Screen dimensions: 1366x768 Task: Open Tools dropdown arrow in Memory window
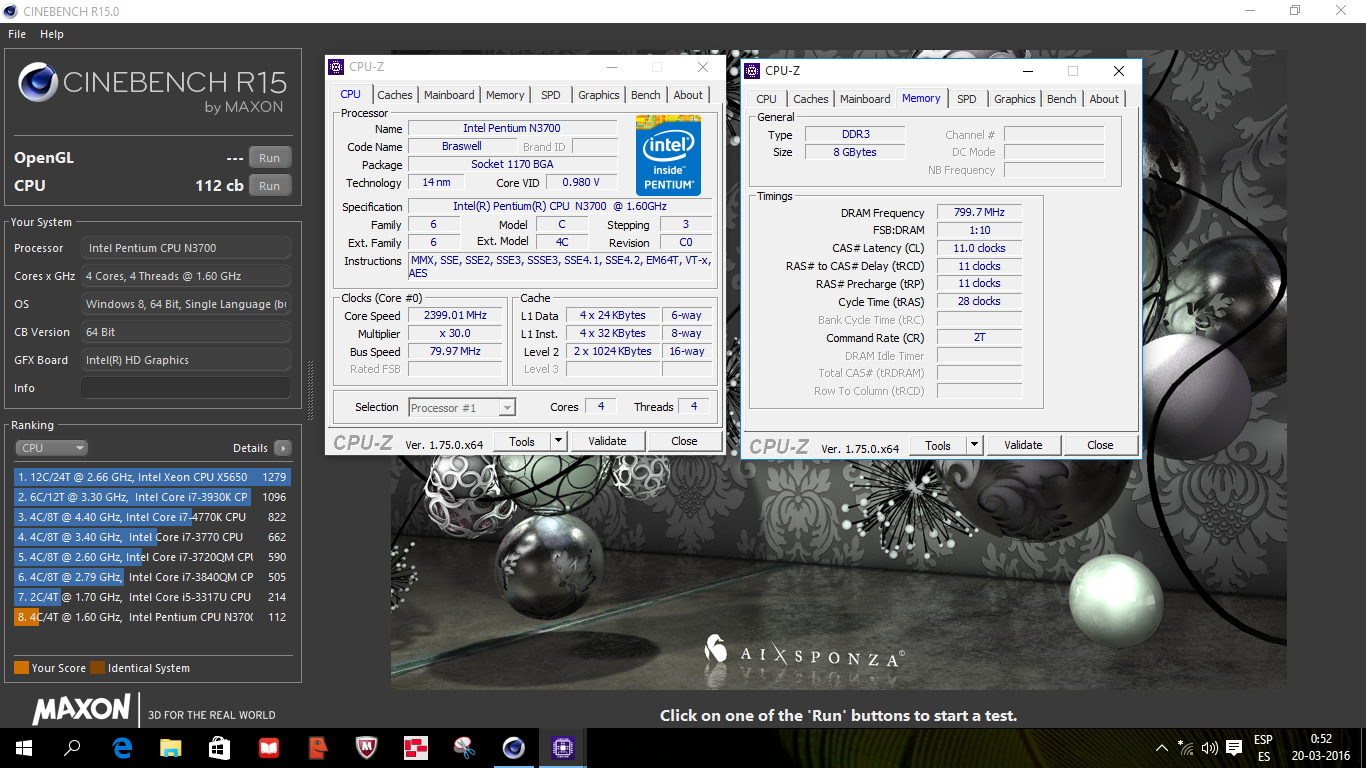[974, 445]
